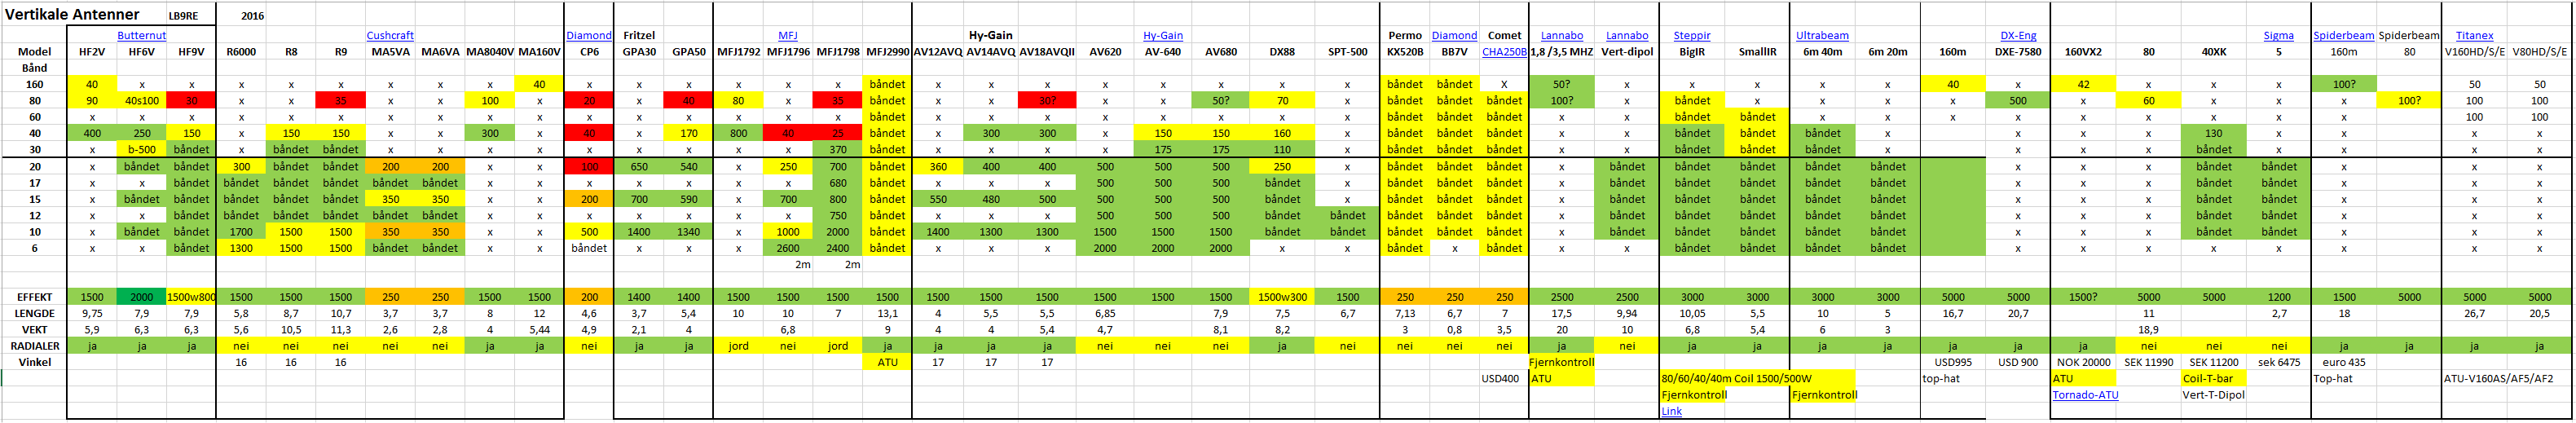2576x423 pixels.
Task: Select the 'MA8040V' model cell
Action: pyautogui.click(x=490, y=52)
